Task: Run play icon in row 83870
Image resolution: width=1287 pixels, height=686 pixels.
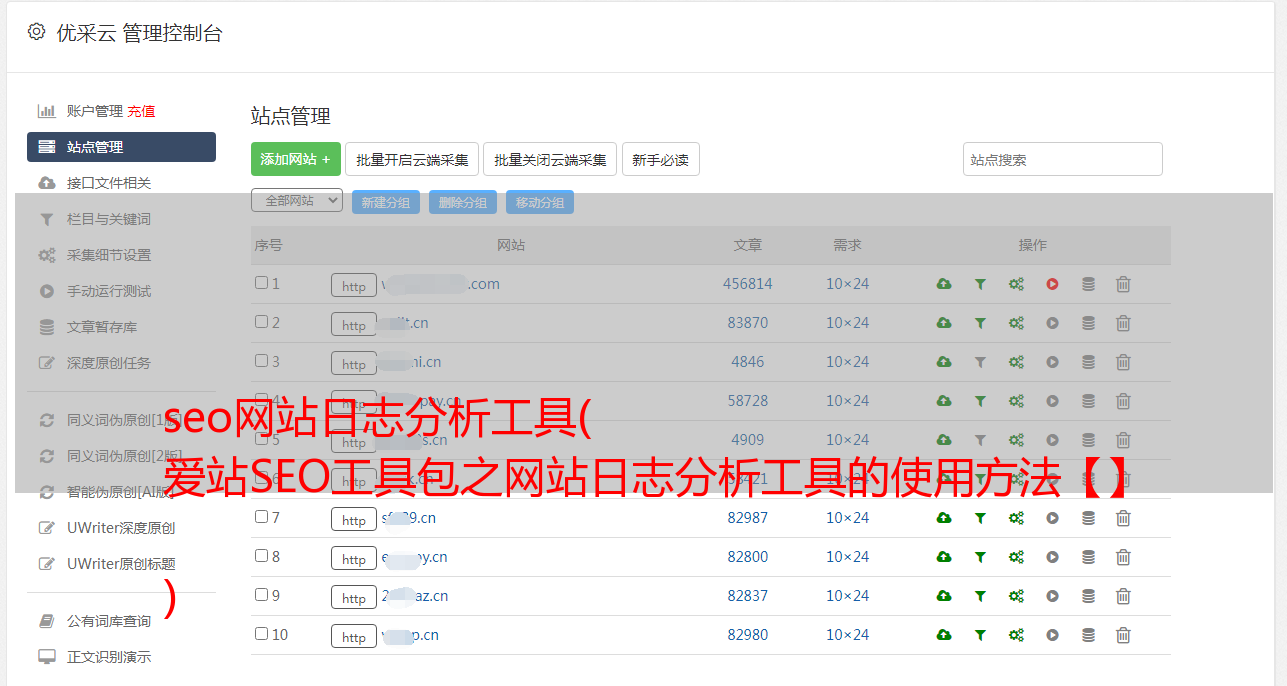Action: tap(1052, 323)
